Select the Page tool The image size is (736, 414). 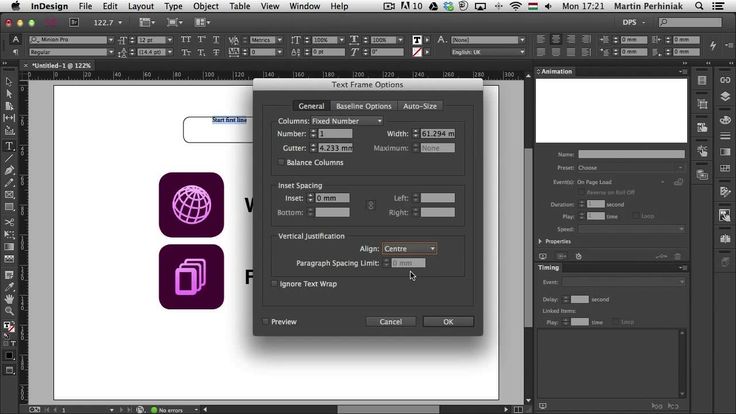[x=9, y=106]
